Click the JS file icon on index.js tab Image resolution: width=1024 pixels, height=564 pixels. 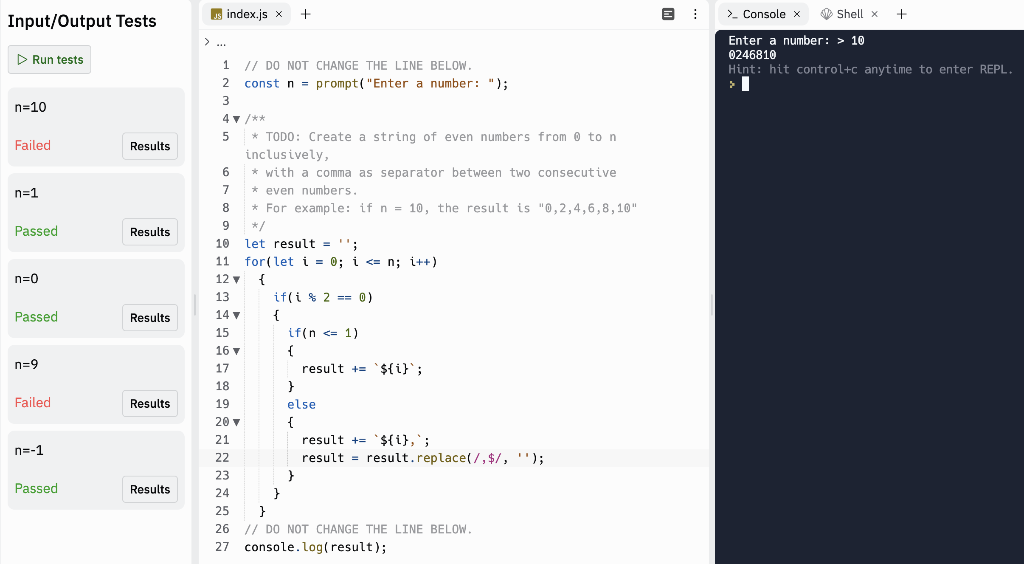pyautogui.click(x=216, y=14)
